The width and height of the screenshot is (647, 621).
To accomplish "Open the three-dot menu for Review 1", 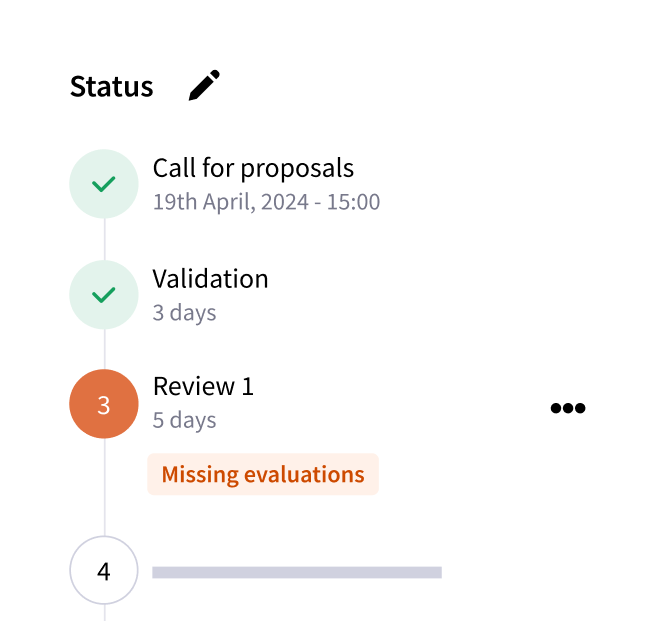I will tap(567, 408).
